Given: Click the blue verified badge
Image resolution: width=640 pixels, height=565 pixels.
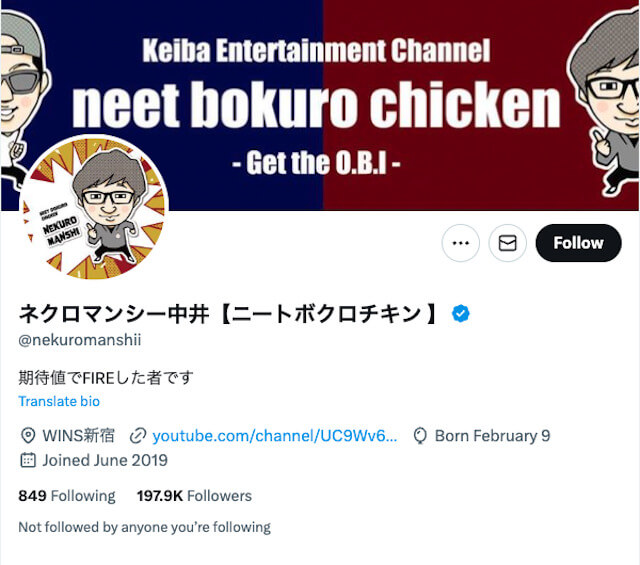Looking at the screenshot, I should click(x=460, y=314).
